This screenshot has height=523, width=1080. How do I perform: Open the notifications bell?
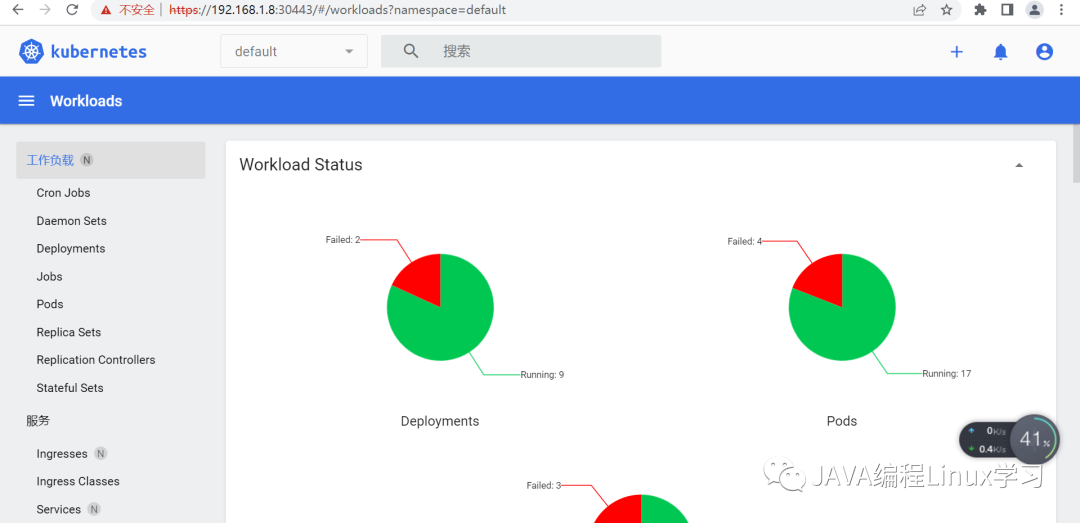[1000, 52]
